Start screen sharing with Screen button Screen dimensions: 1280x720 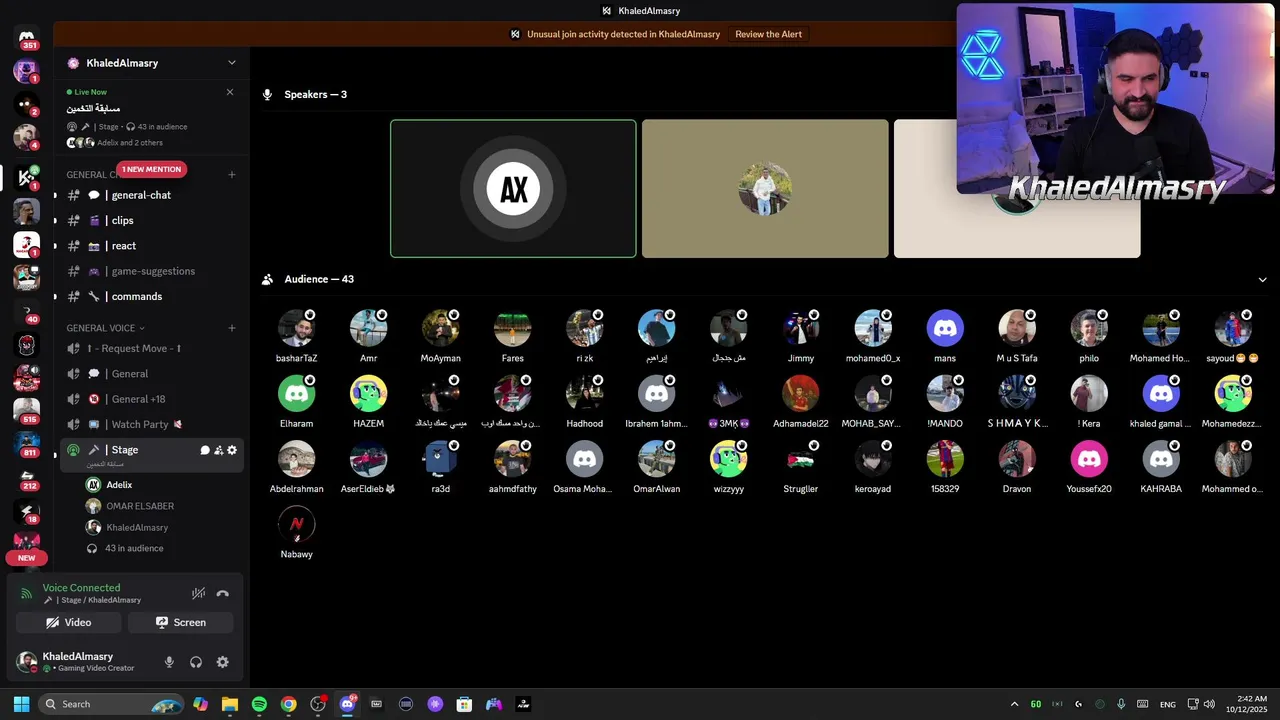click(x=180, y=622)
